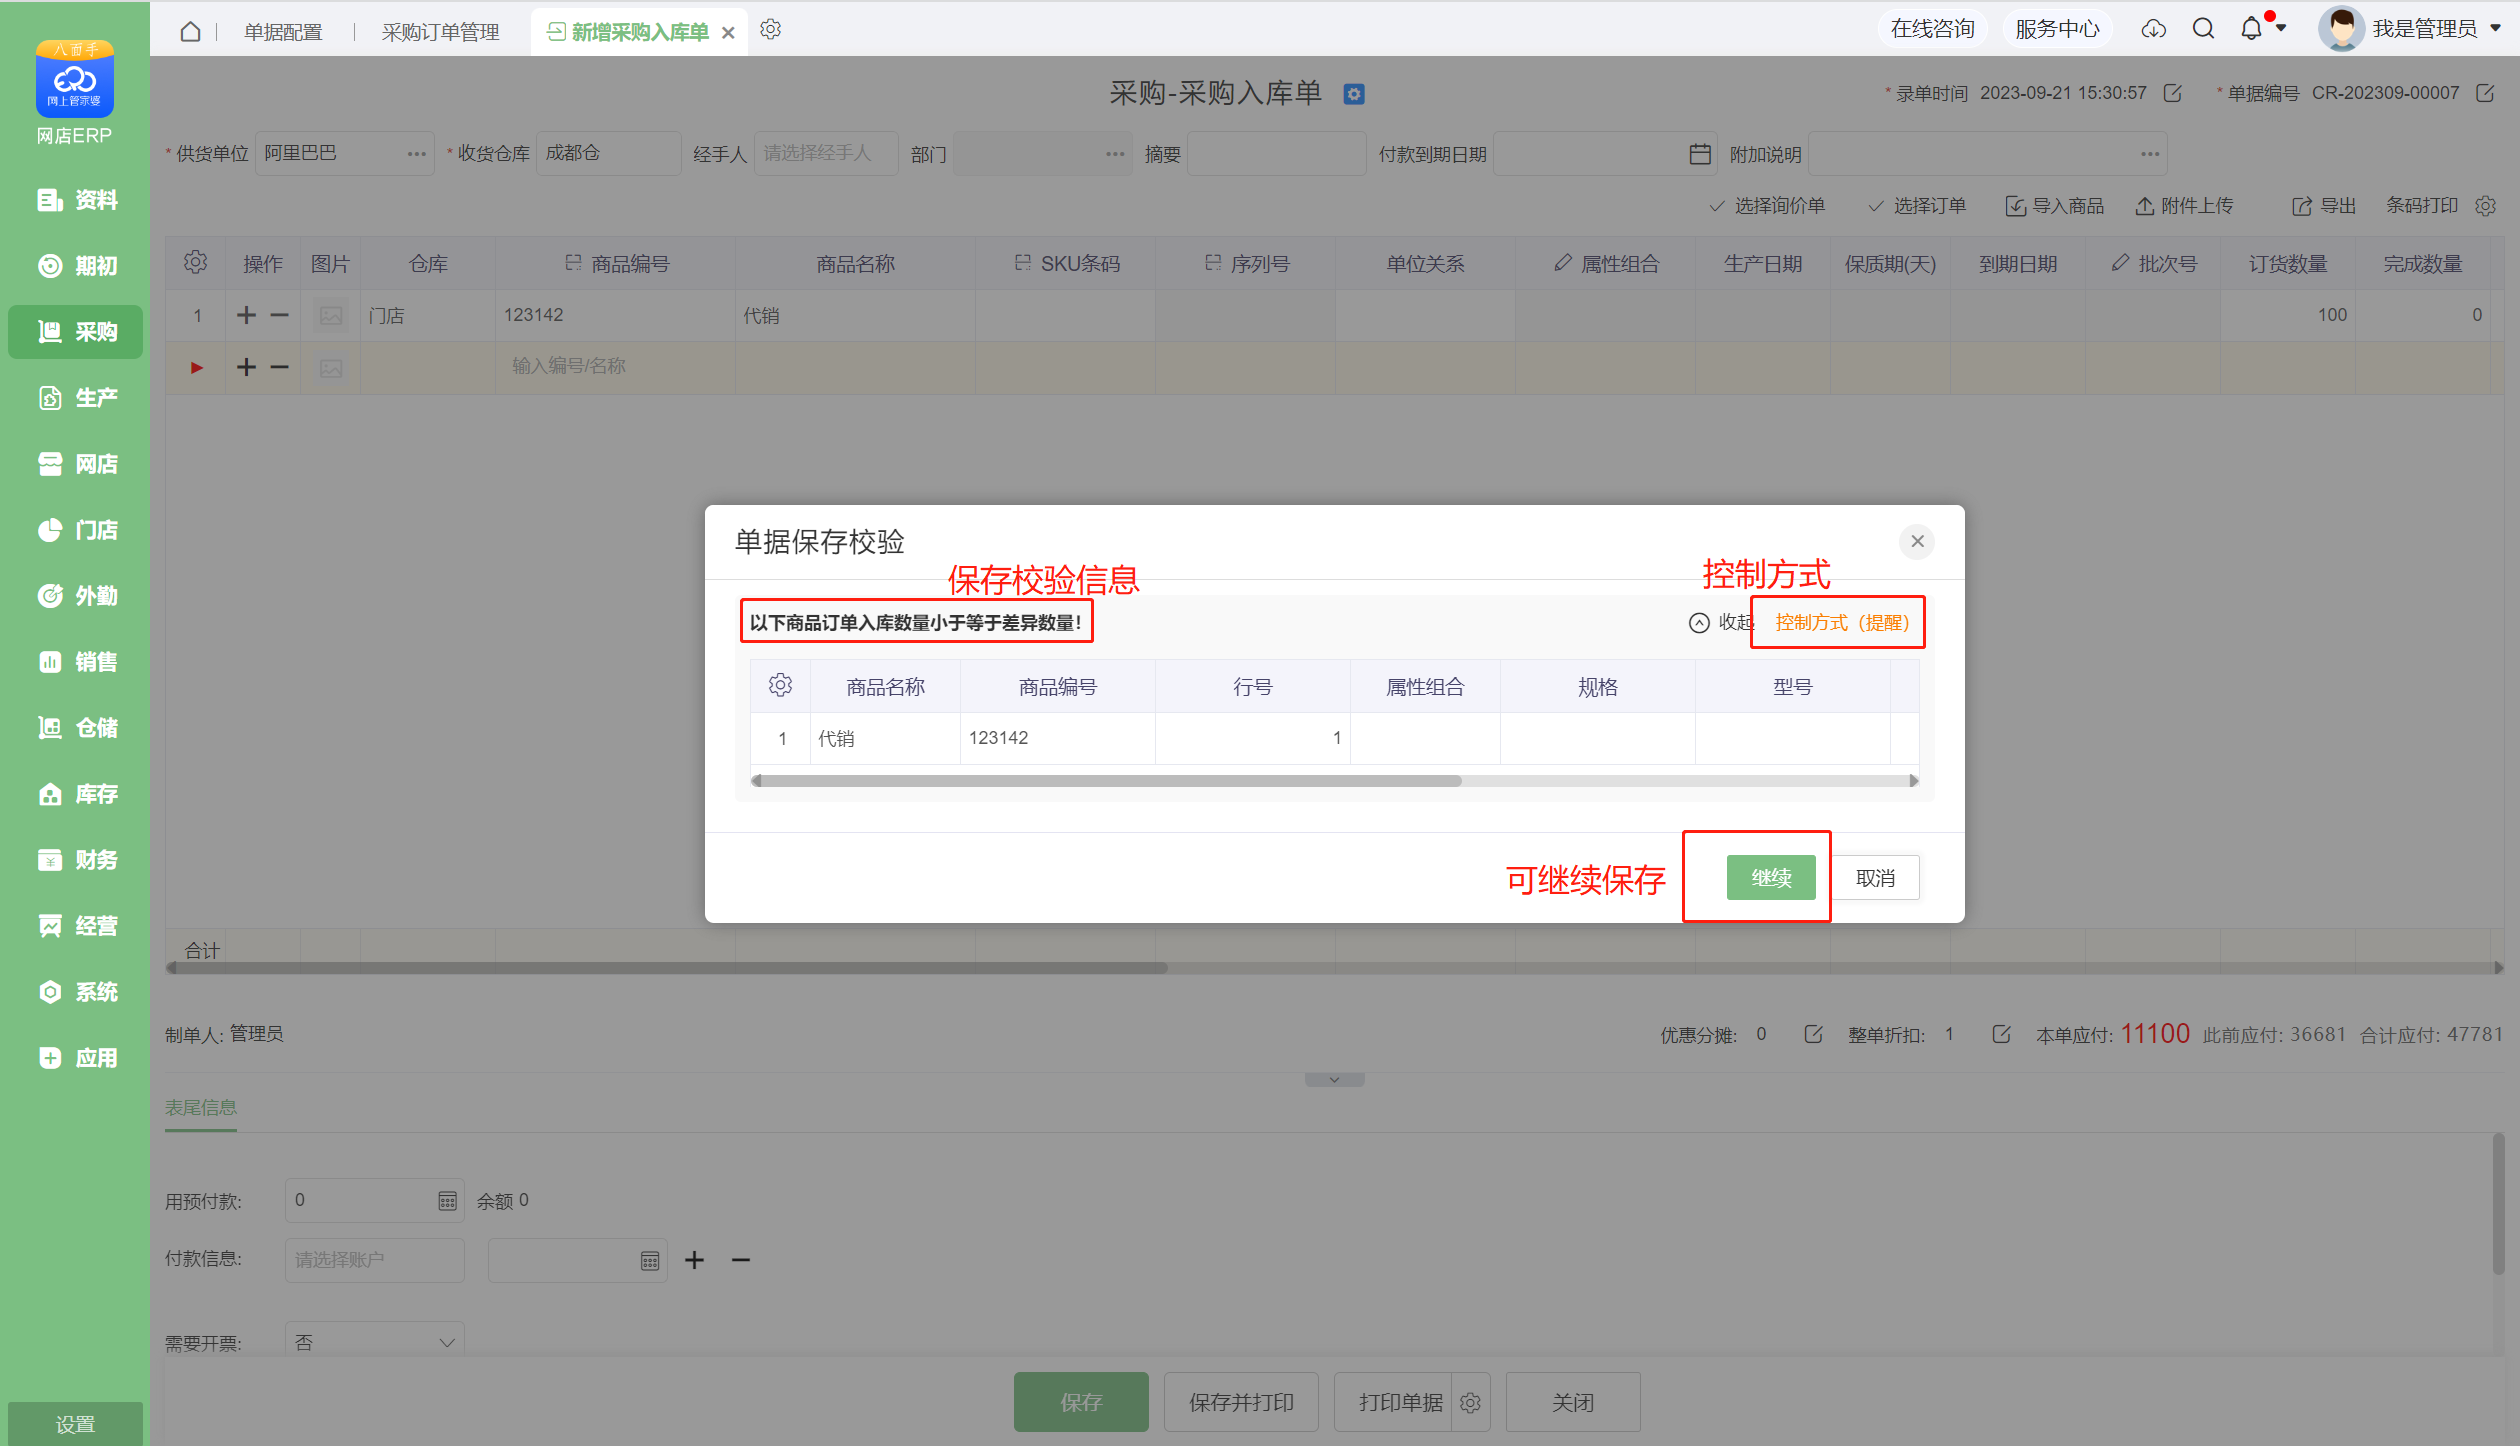Image resolution: width=2520 pixels, height=1446 pixels.
Task: Click 选择订单 toolbar option
Action: (1918, 206)
